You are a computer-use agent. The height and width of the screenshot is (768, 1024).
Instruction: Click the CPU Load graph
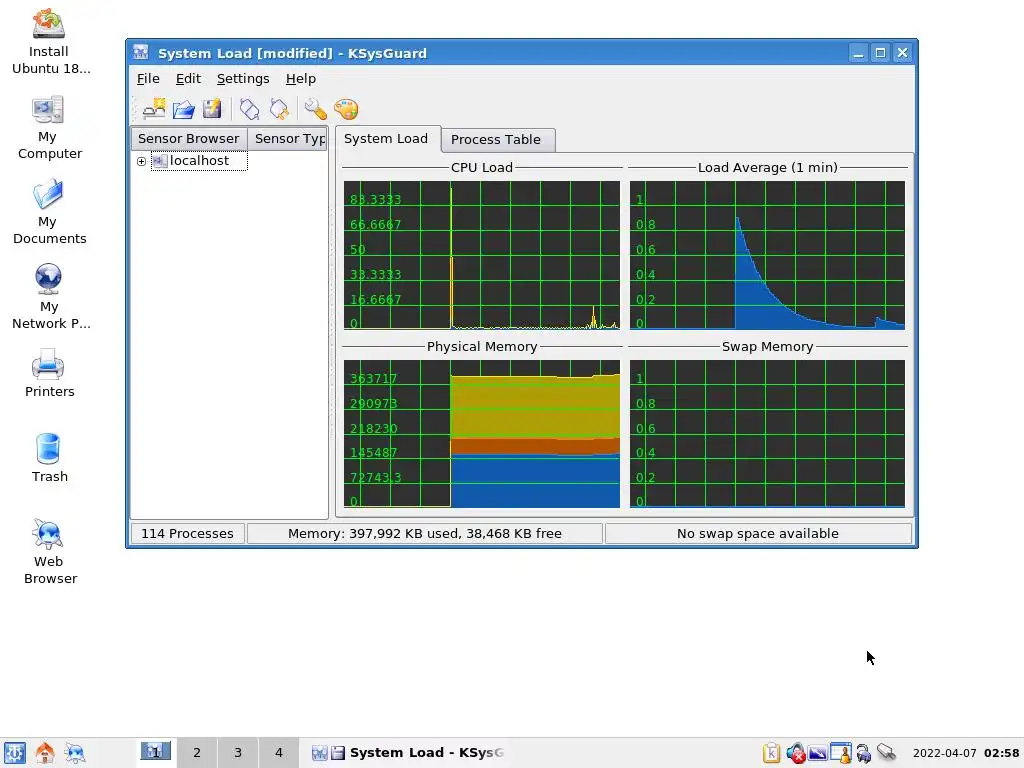(x=482, y=255)
